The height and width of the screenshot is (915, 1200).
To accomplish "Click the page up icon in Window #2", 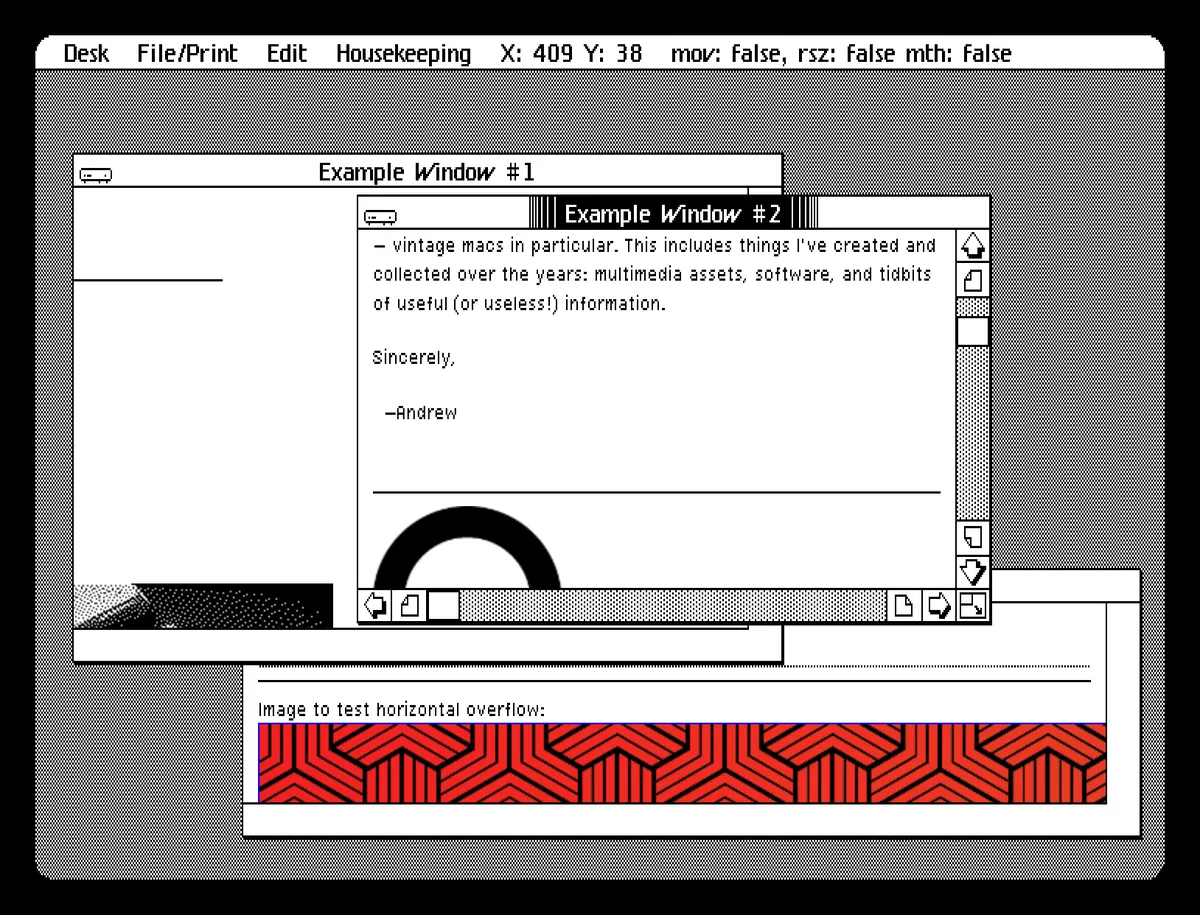I will point(972,280).
